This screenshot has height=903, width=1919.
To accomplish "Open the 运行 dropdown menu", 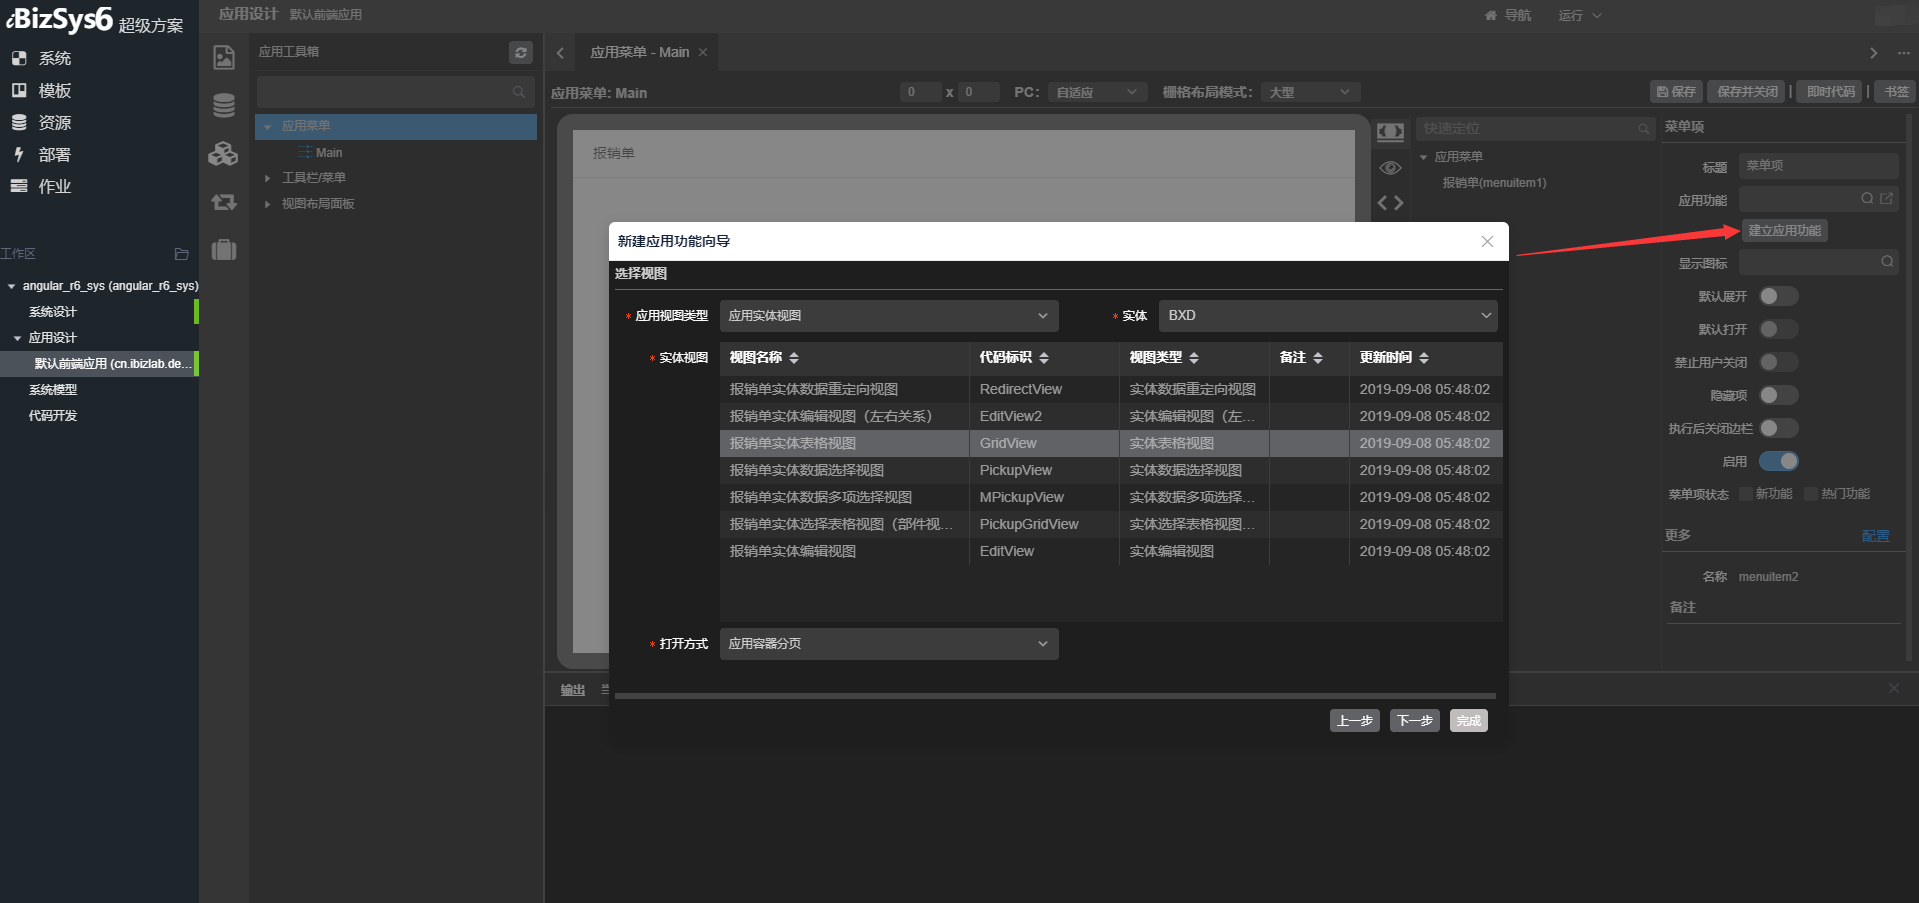I will tap(1580, 16).
